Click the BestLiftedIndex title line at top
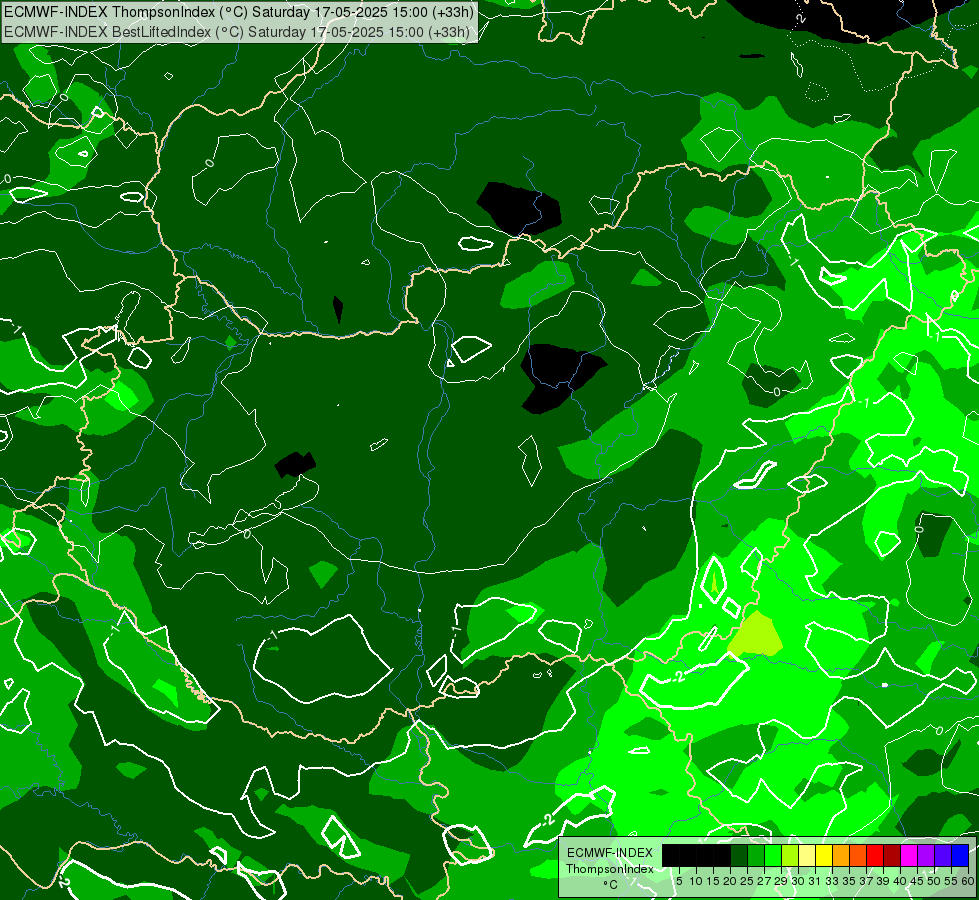Screen dimensions: 979x900 coord(237,32)
